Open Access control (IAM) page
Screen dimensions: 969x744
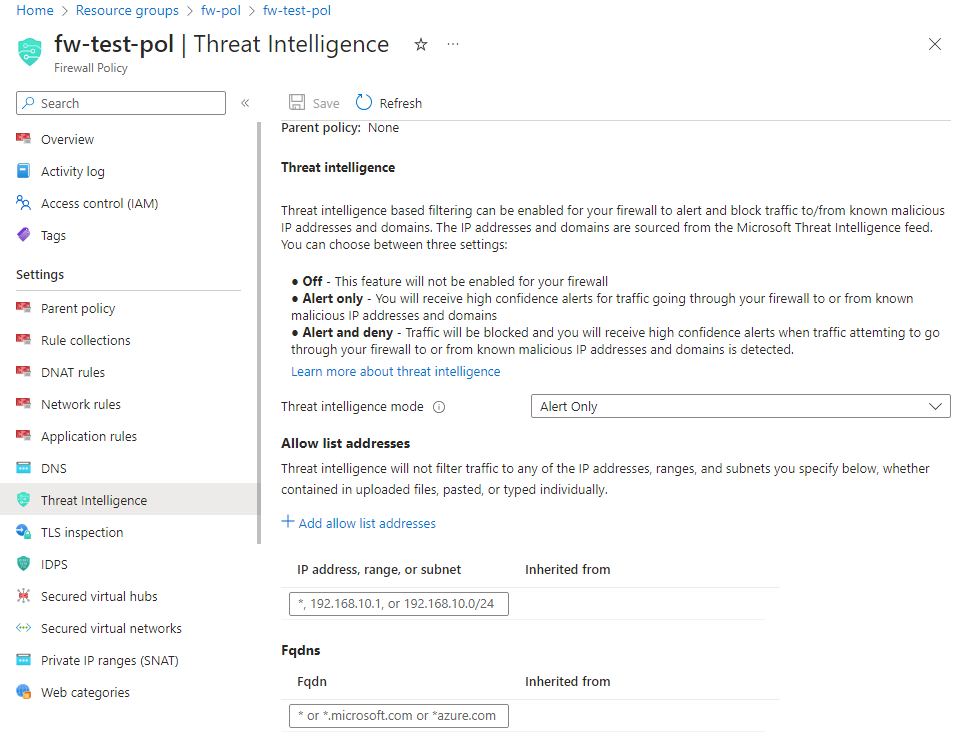tap(99, 204)
